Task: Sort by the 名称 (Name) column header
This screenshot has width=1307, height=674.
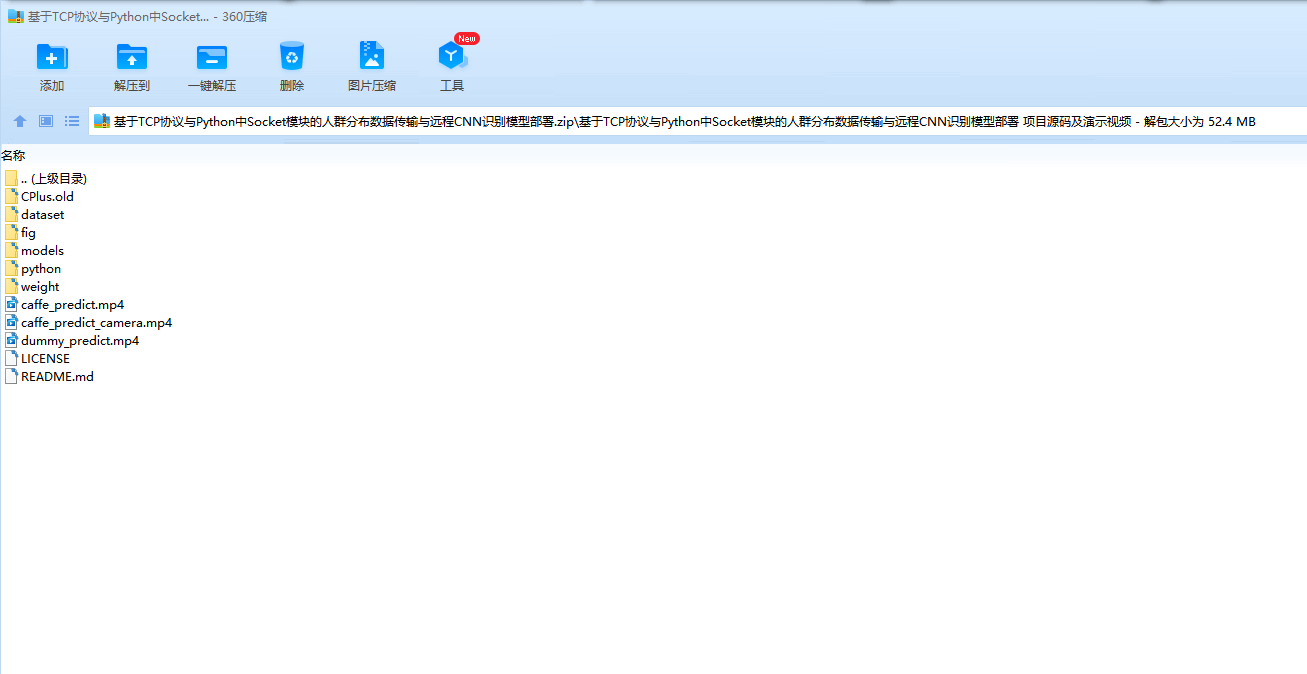Action: click(13, 155)
